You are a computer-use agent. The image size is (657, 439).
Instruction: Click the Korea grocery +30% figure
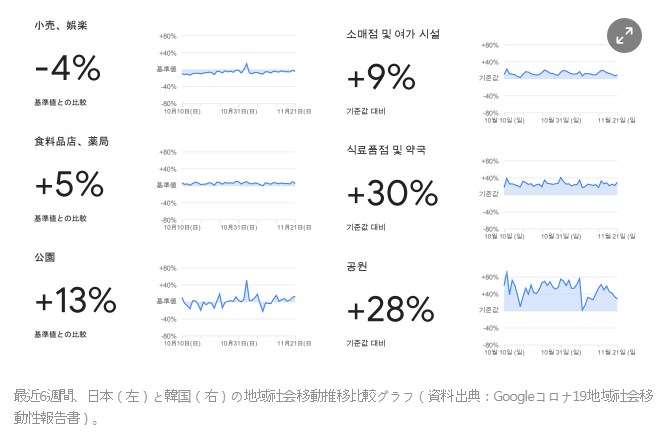coord(393,193)
